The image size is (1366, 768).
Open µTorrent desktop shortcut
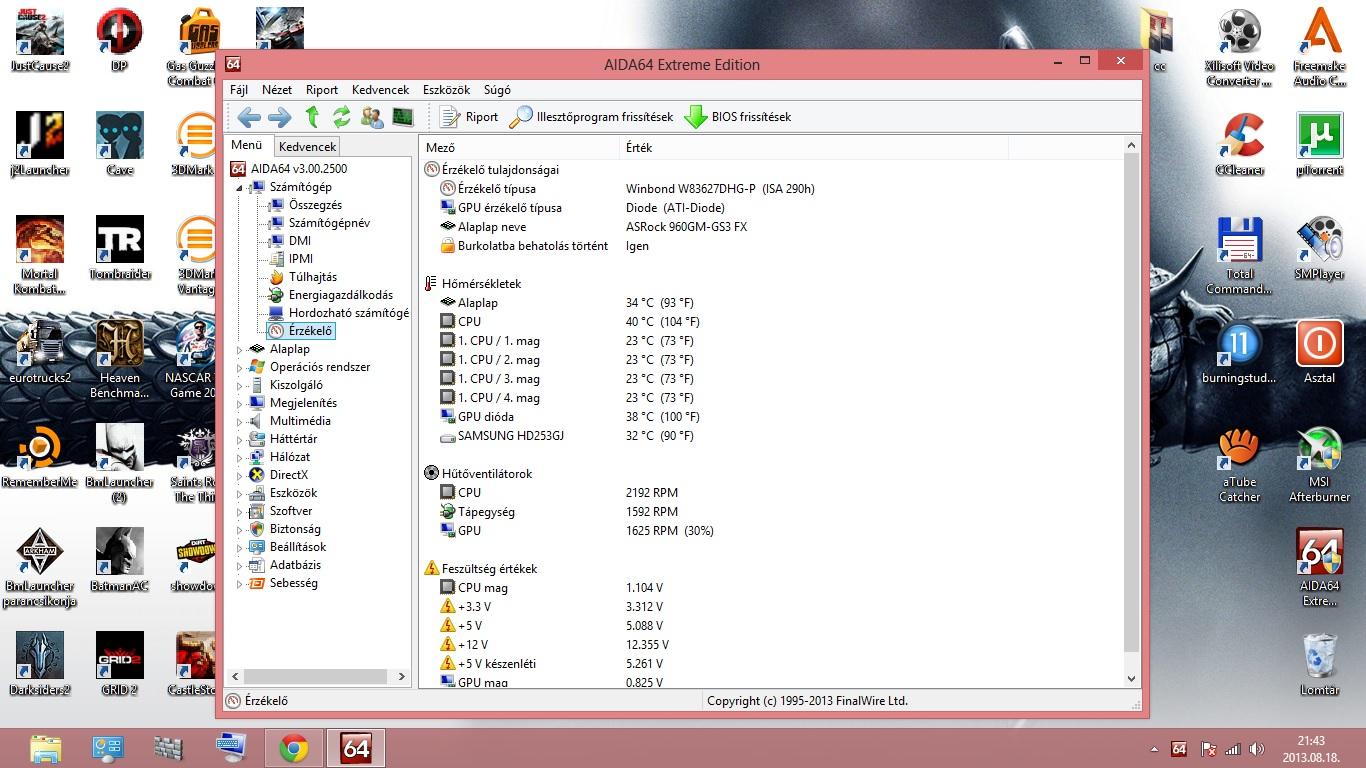[x=1319, y=145]
